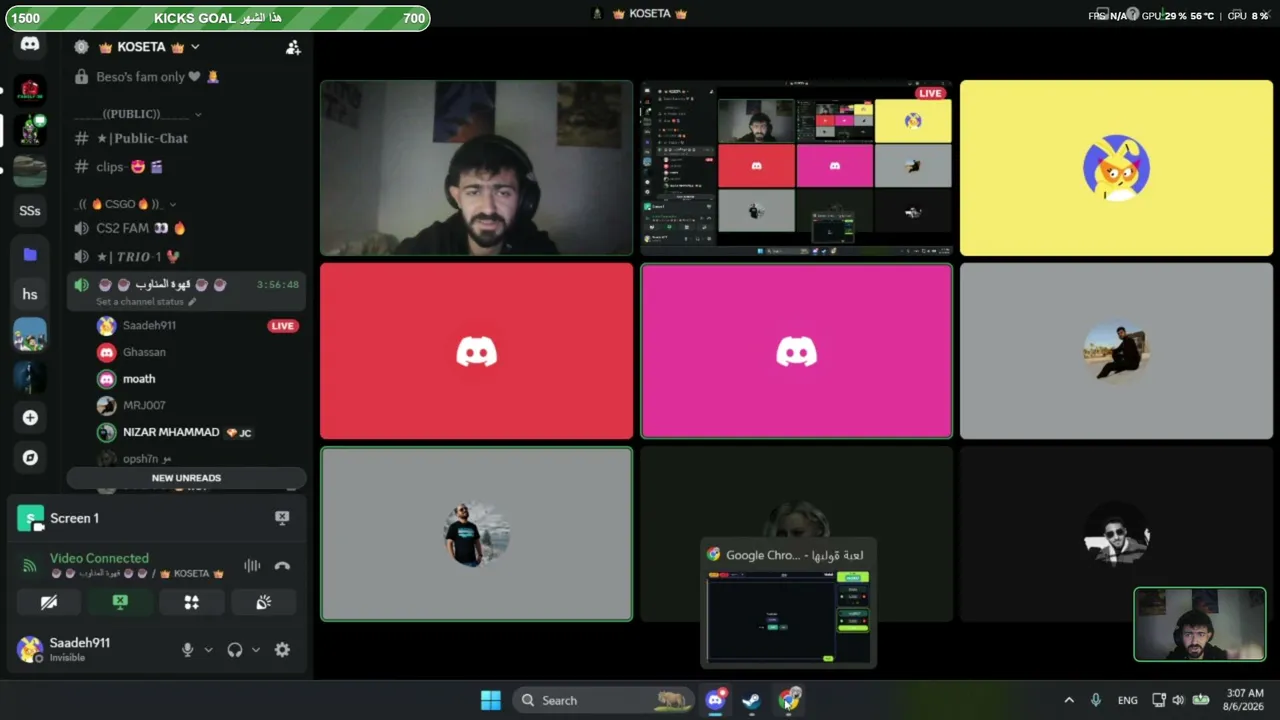Open the blue server folder icon

(x=30, y=255)
